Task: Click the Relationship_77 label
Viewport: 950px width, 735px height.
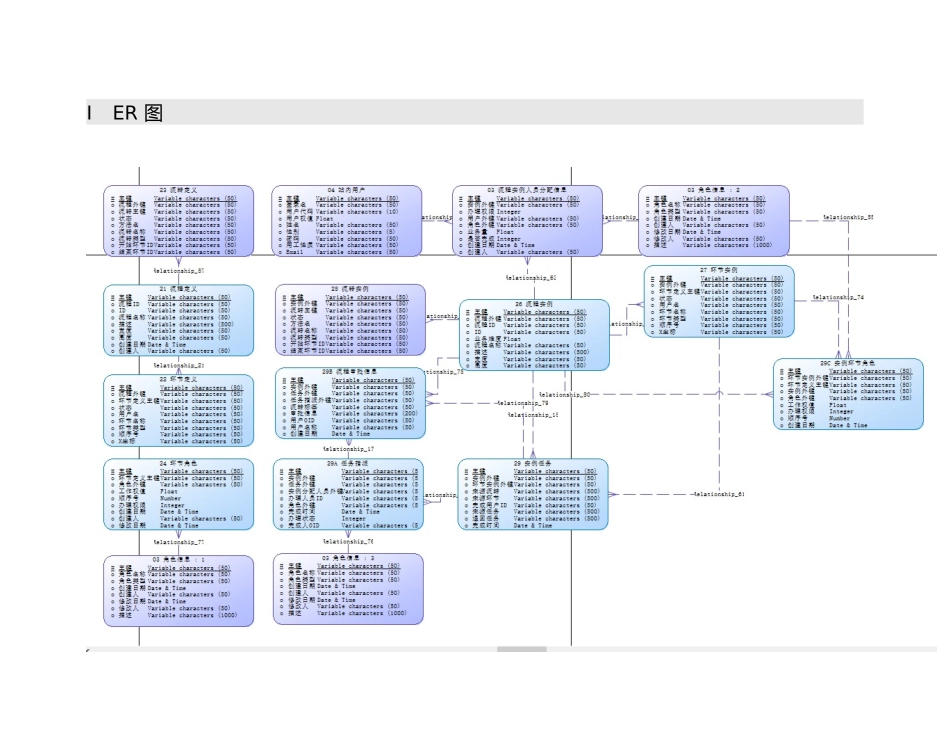Action: pos(179,541)
